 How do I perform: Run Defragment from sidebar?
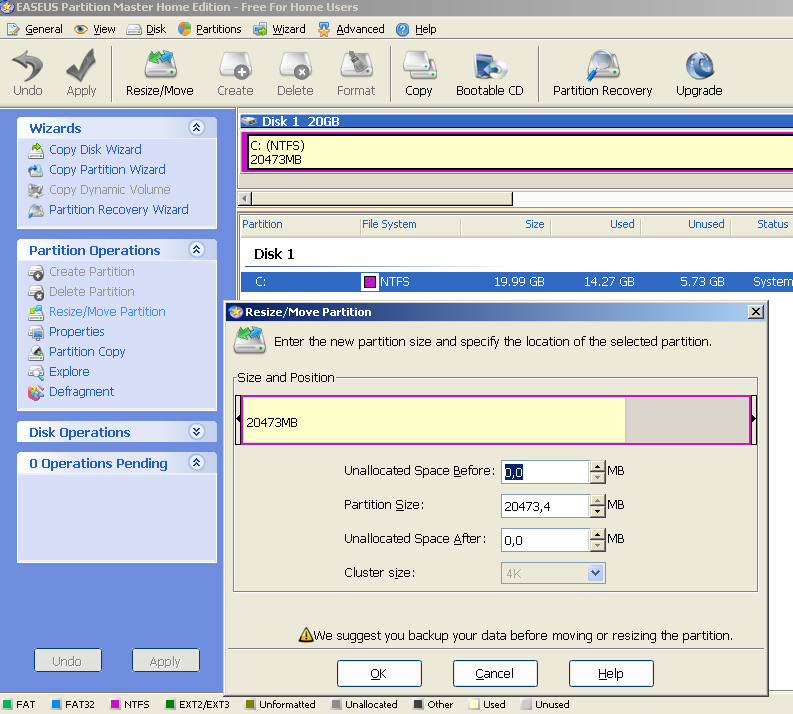pyautogui.click(x=81, y=392)
